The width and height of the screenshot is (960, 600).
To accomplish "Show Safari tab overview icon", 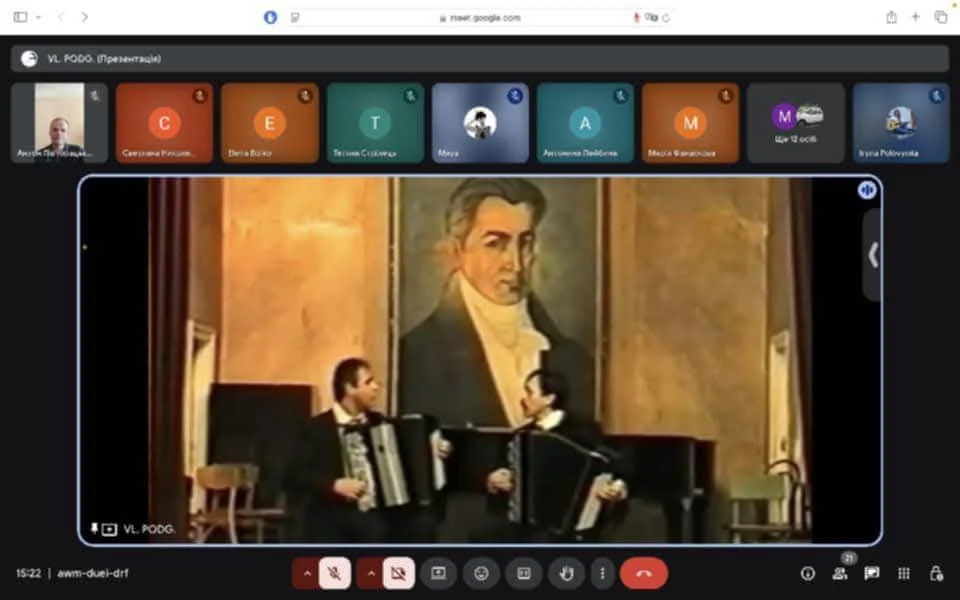I will (x=940, y=17).
